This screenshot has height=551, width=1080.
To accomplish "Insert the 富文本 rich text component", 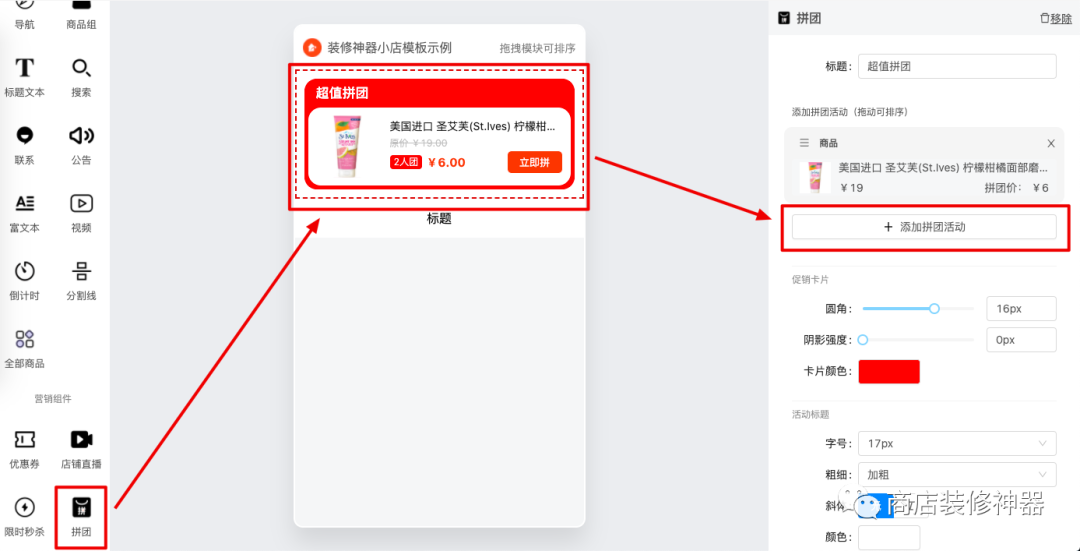I will pos(25,212).
